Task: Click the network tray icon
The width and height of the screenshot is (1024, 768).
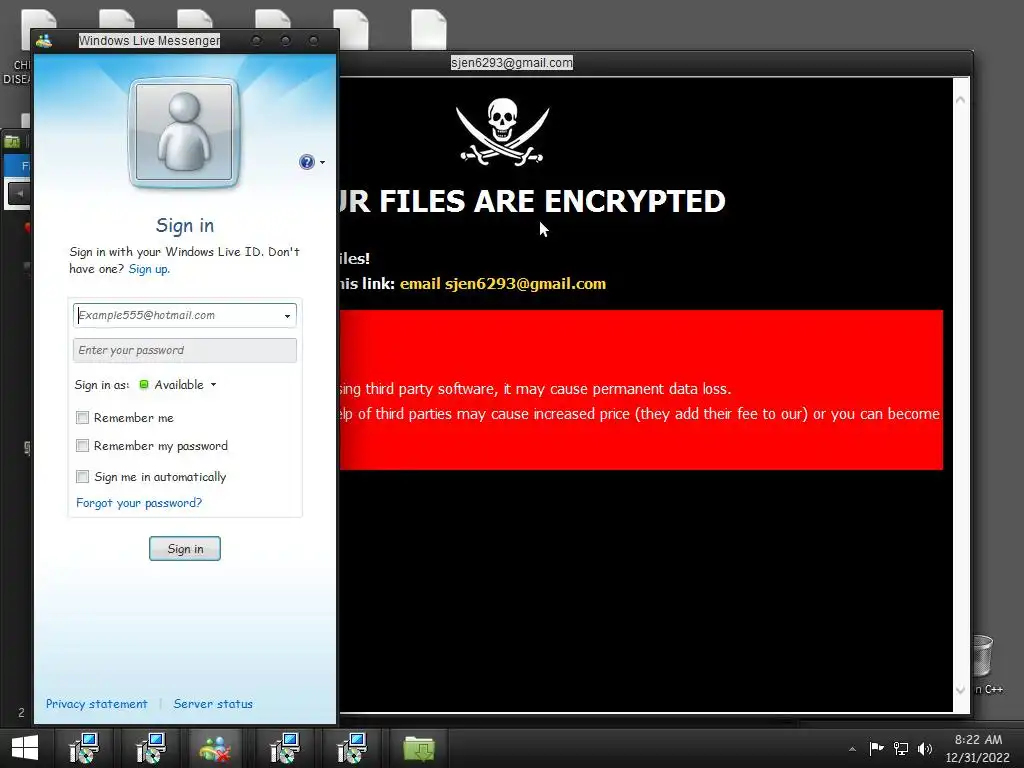Action: point(901,748)
